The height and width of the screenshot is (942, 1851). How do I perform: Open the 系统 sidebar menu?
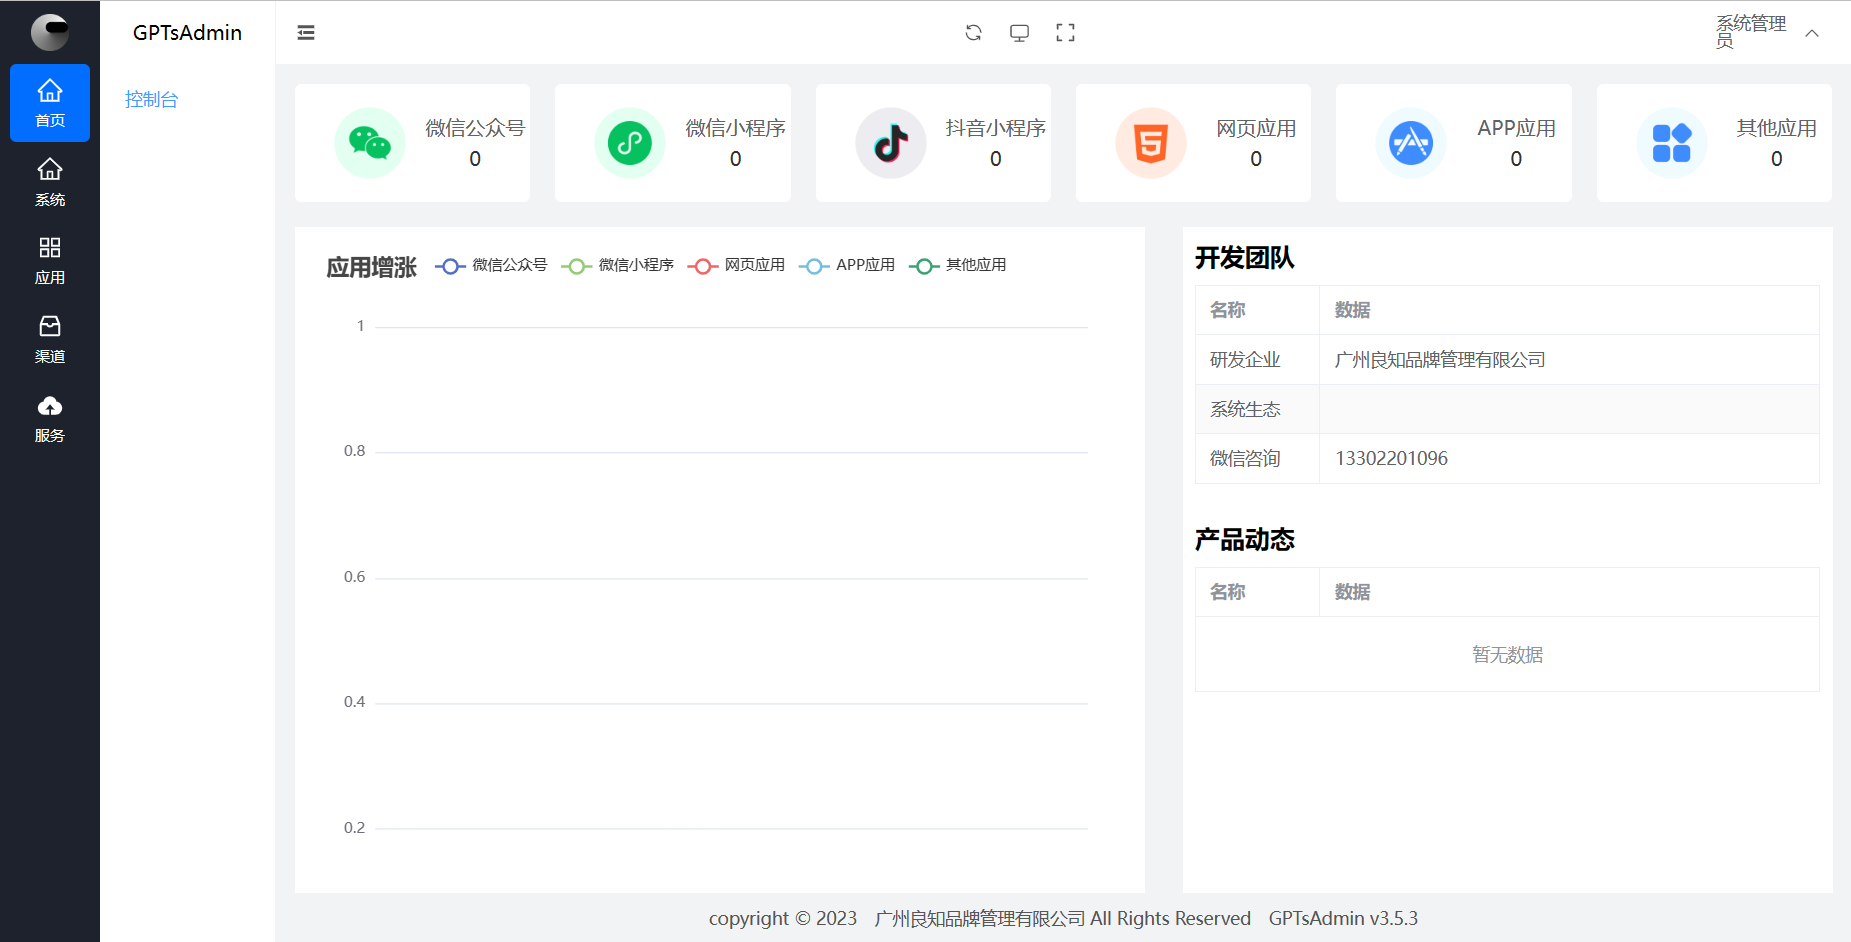coord(50,182)
